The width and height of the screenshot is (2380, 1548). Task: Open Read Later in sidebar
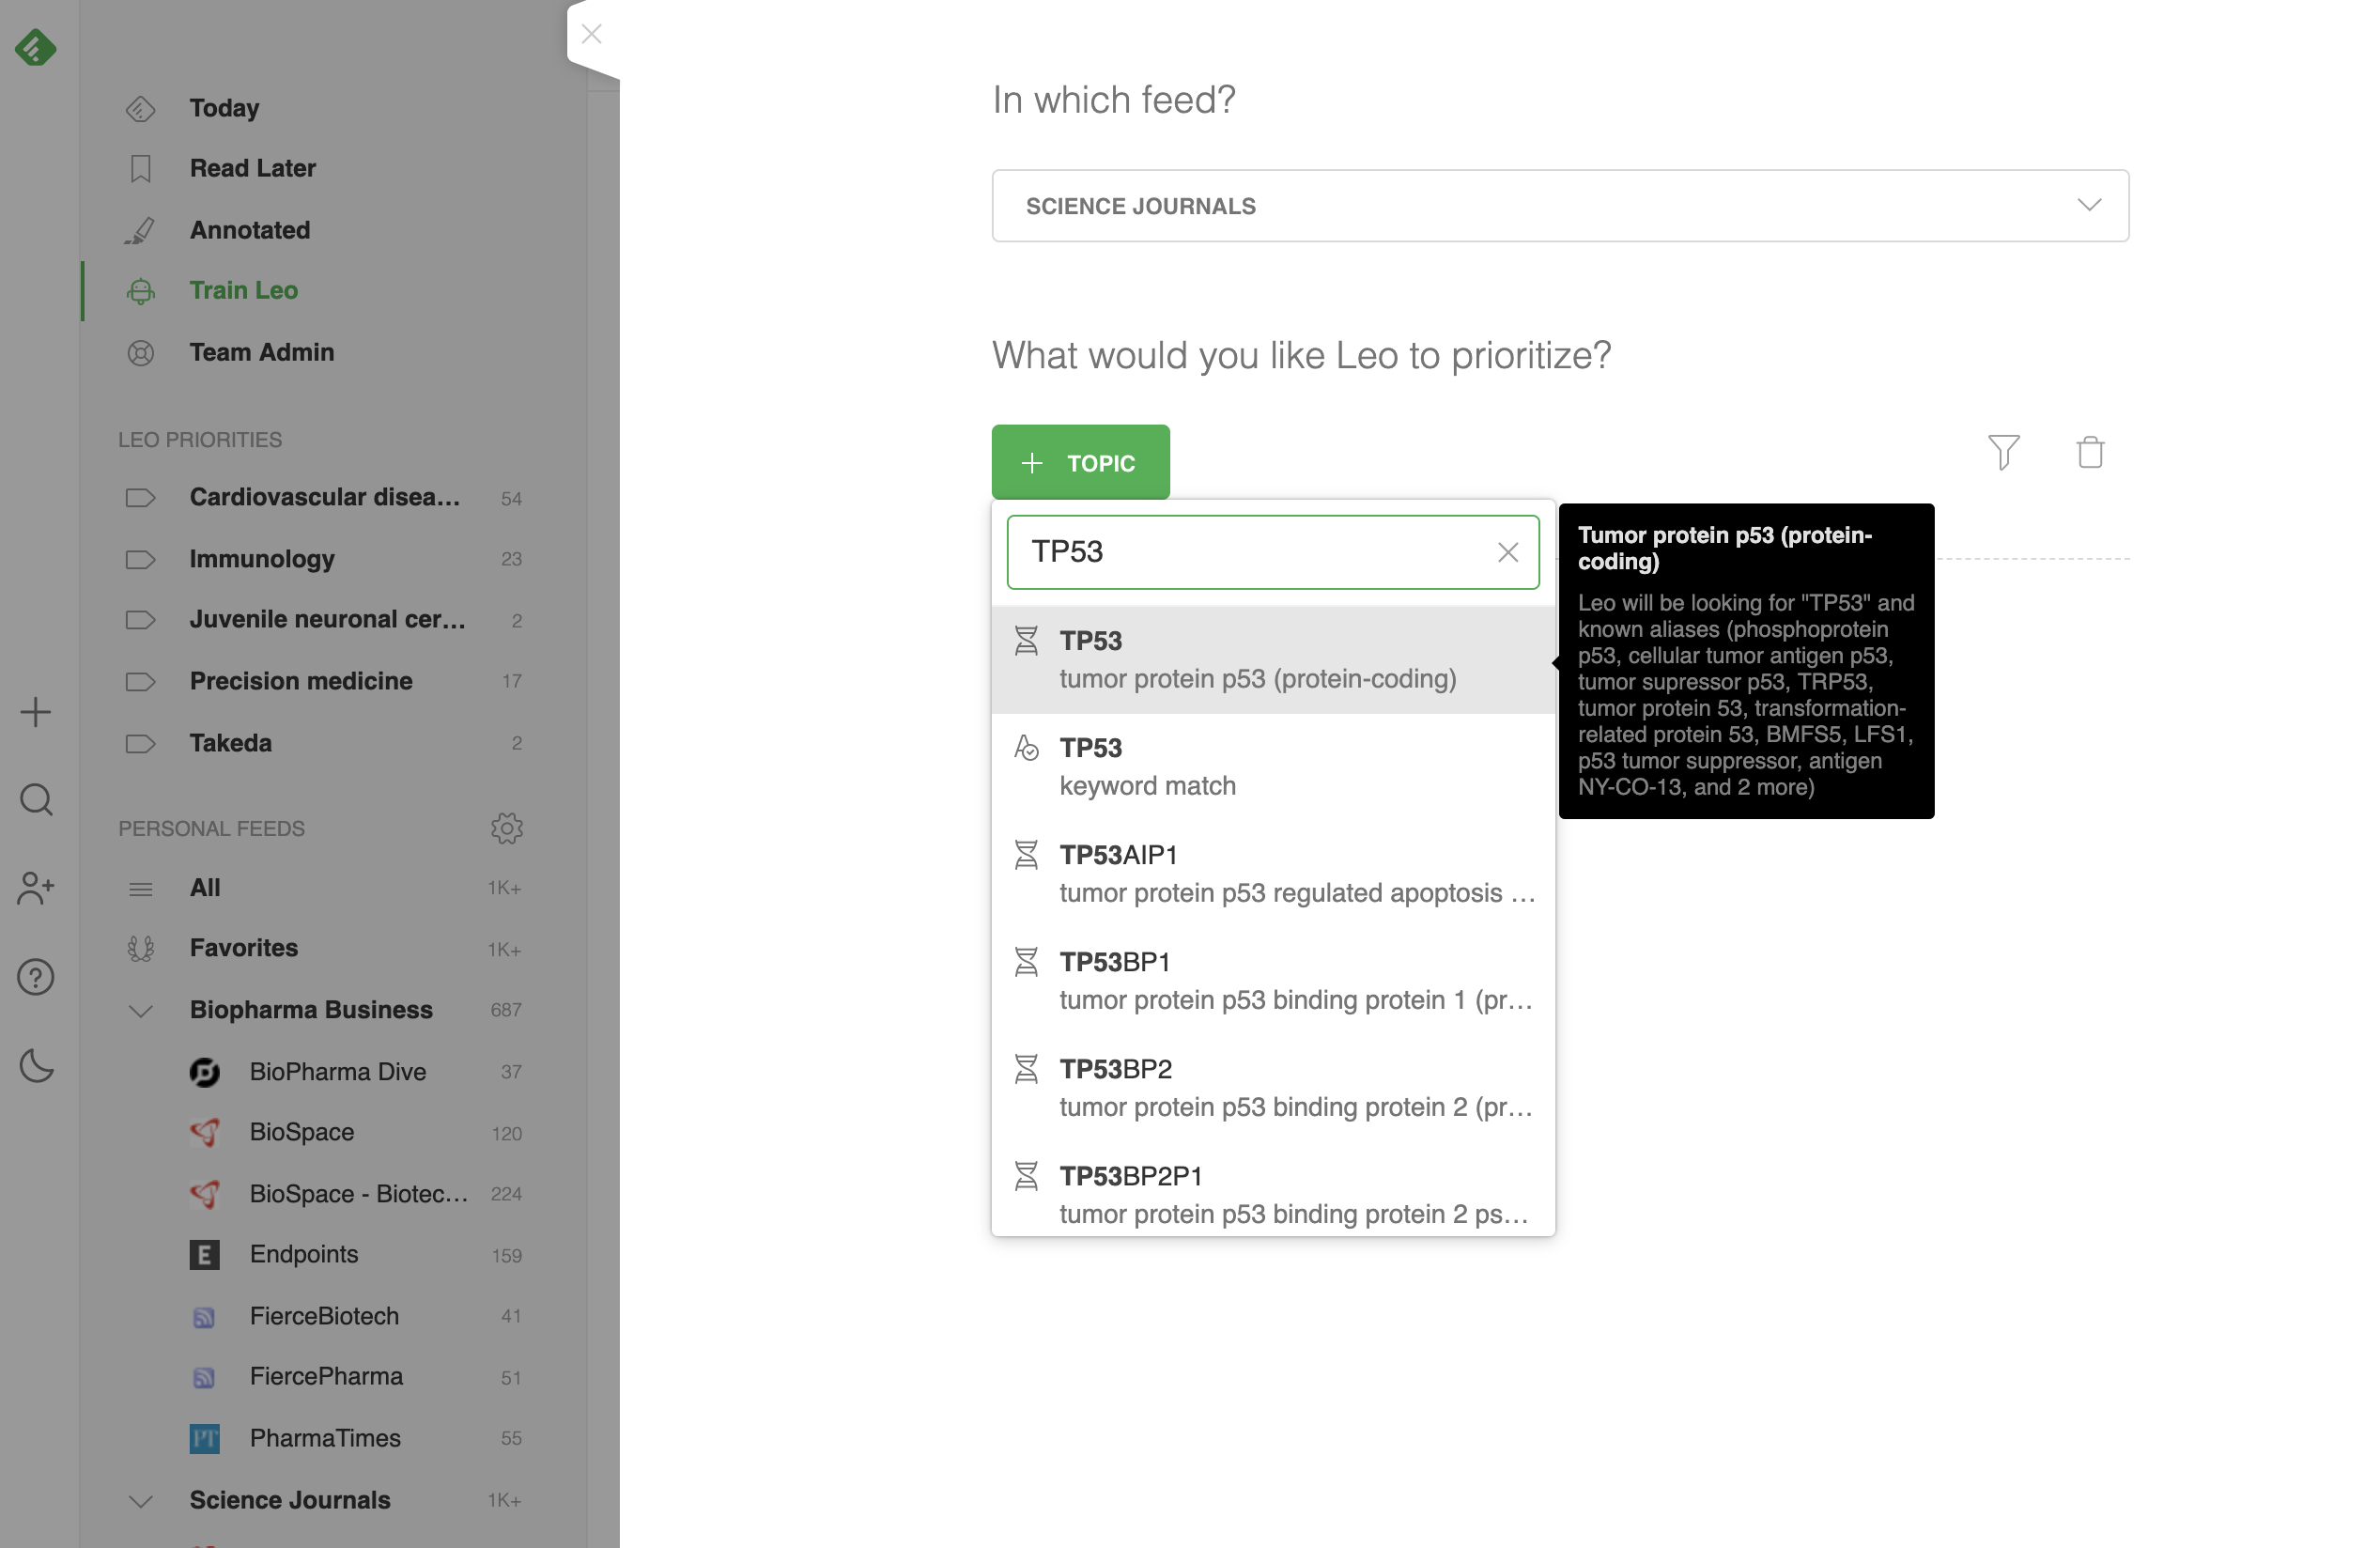click(x=253, y=168)
